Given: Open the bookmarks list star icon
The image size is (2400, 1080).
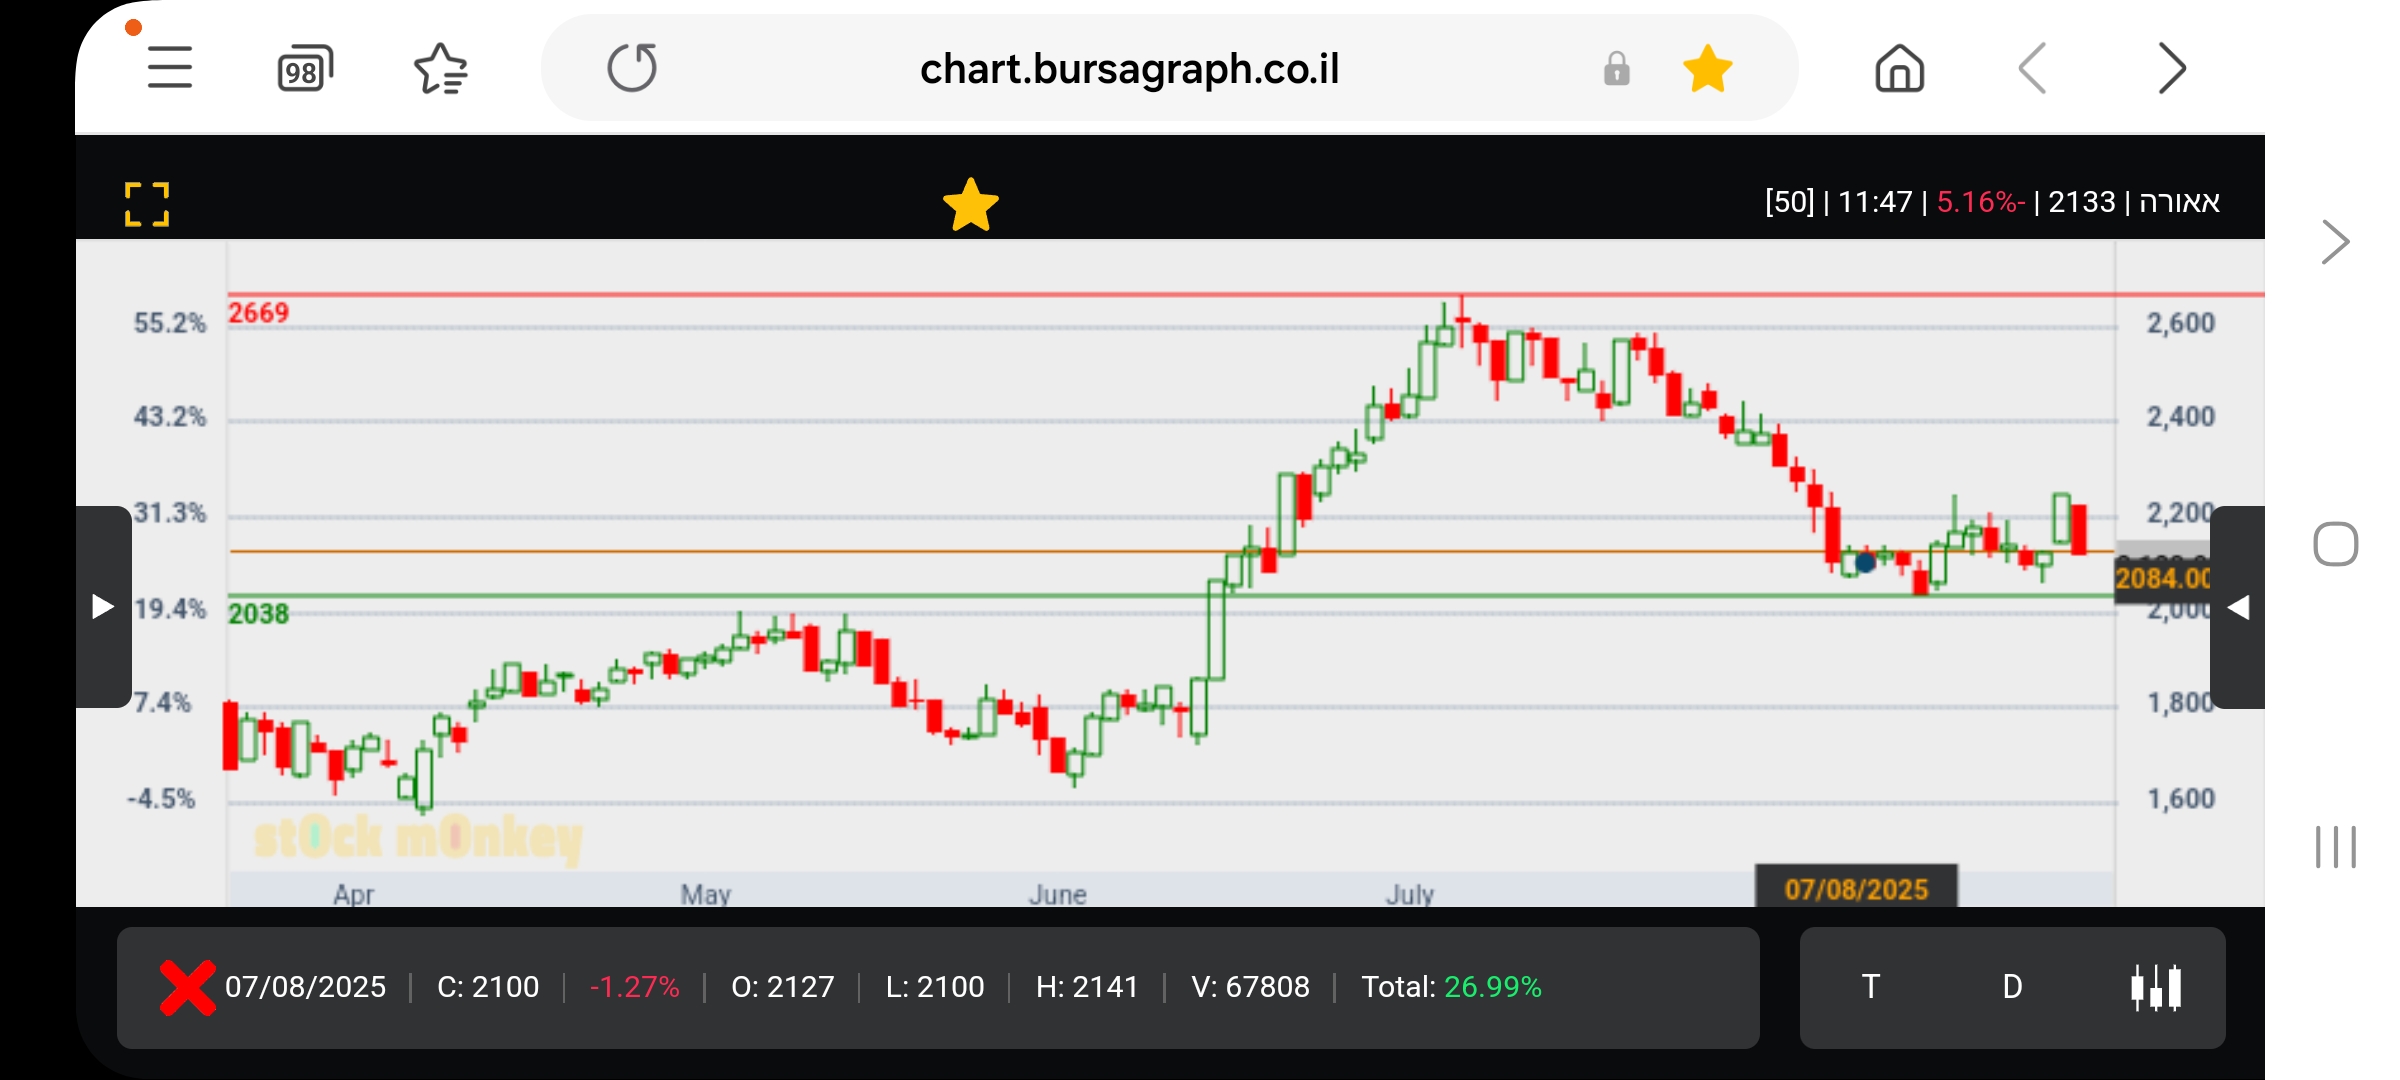Looking at the screenshot, I should [440, 69].
